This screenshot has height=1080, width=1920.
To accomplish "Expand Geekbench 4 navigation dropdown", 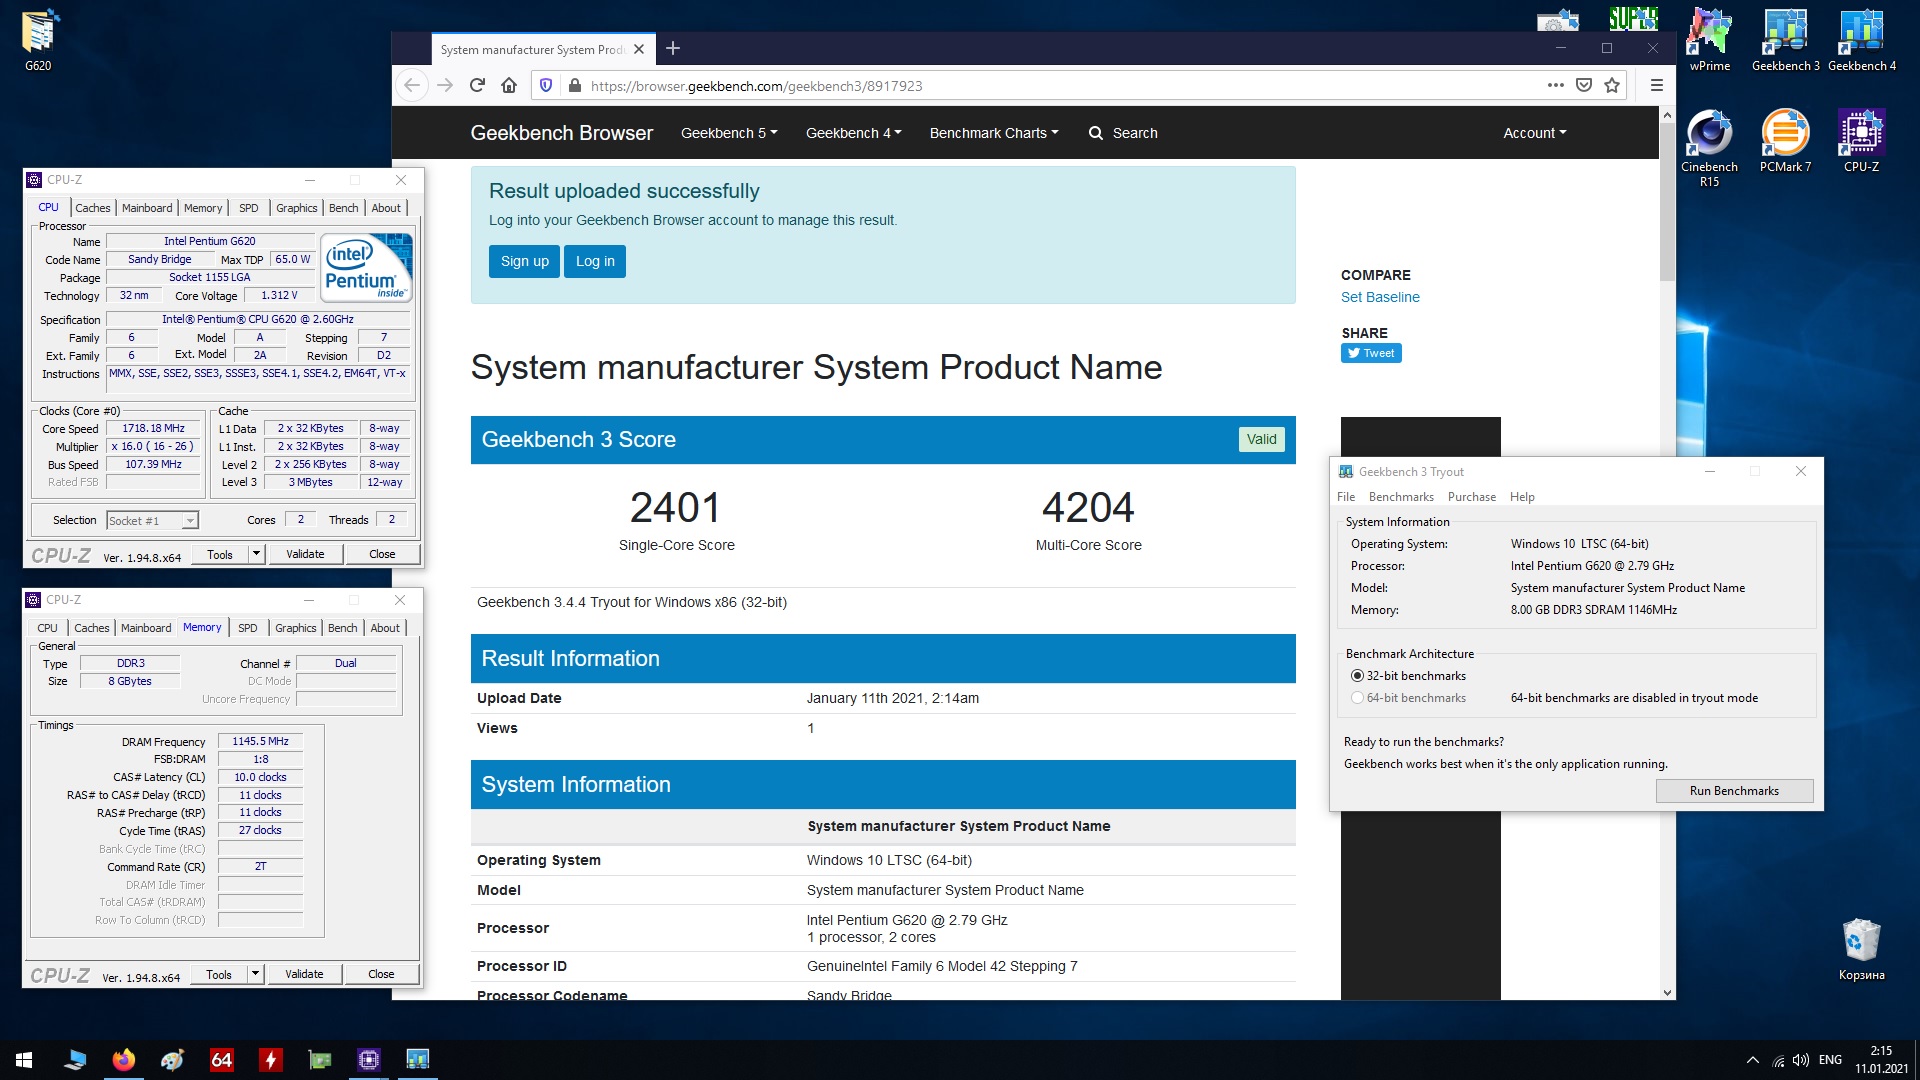I will pyautogui.click(x=853, y=133).
